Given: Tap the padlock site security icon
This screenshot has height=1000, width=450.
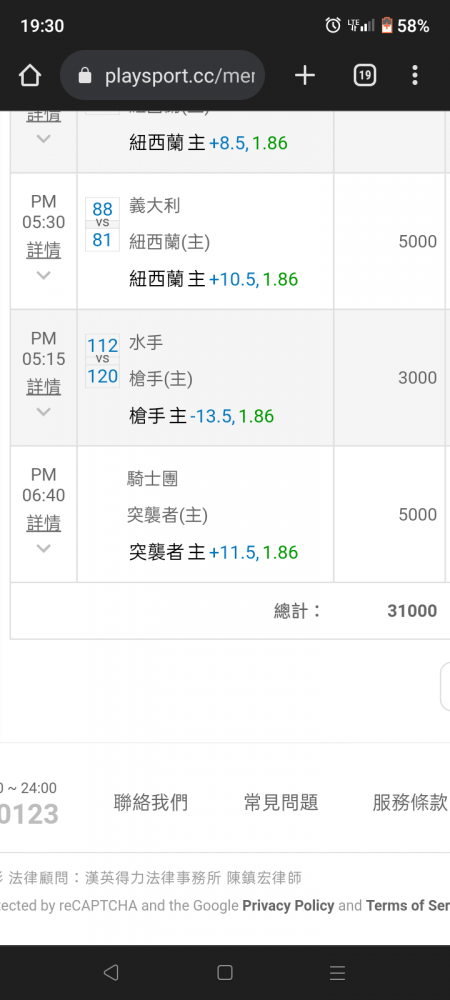Looking at the screenshot, I should (x=85, y=77).
